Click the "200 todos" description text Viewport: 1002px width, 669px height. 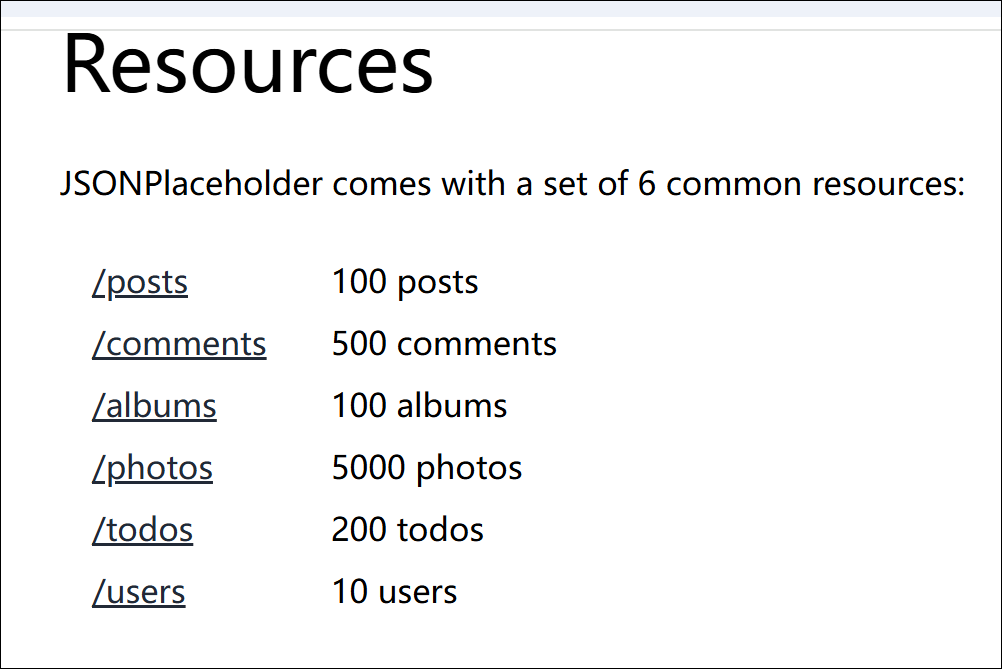pyautogui.click(x=408, y=530)
